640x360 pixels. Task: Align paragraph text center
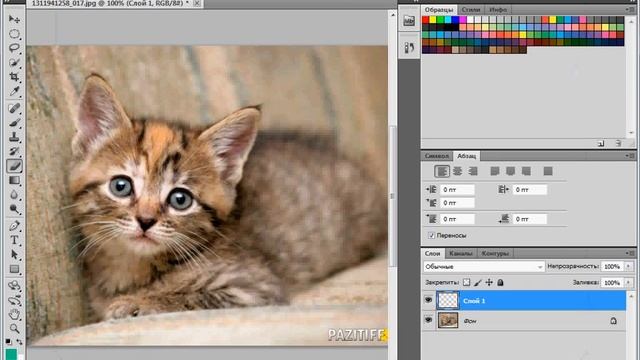click(458, 171)
